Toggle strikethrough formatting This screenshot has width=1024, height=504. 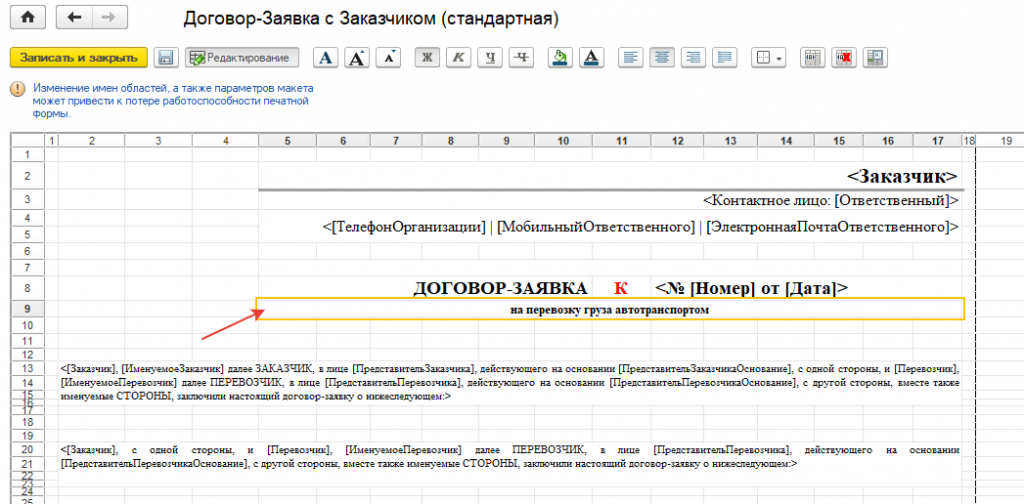(521, 57)
